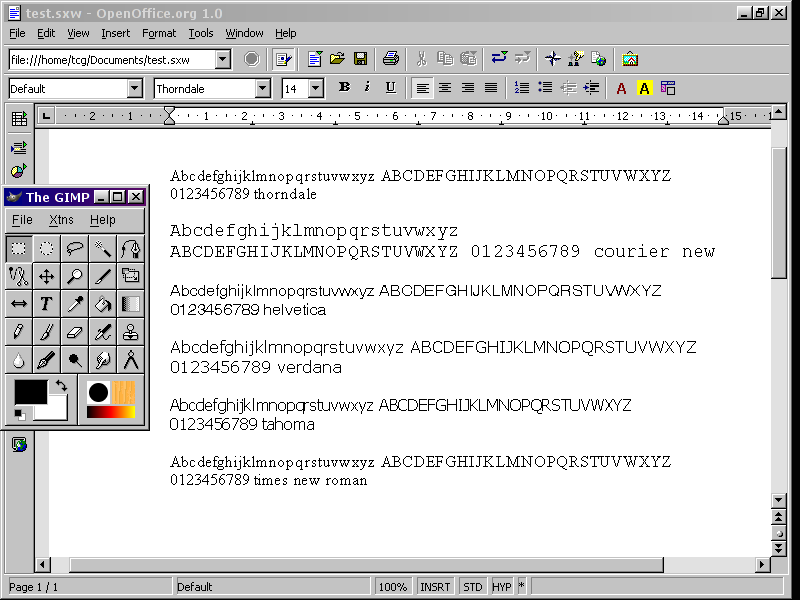Image resolution: width=800 pixels, height=600 pixels.
Task: Save the document in OpenOffice
Action: click(x=360, y=59)
